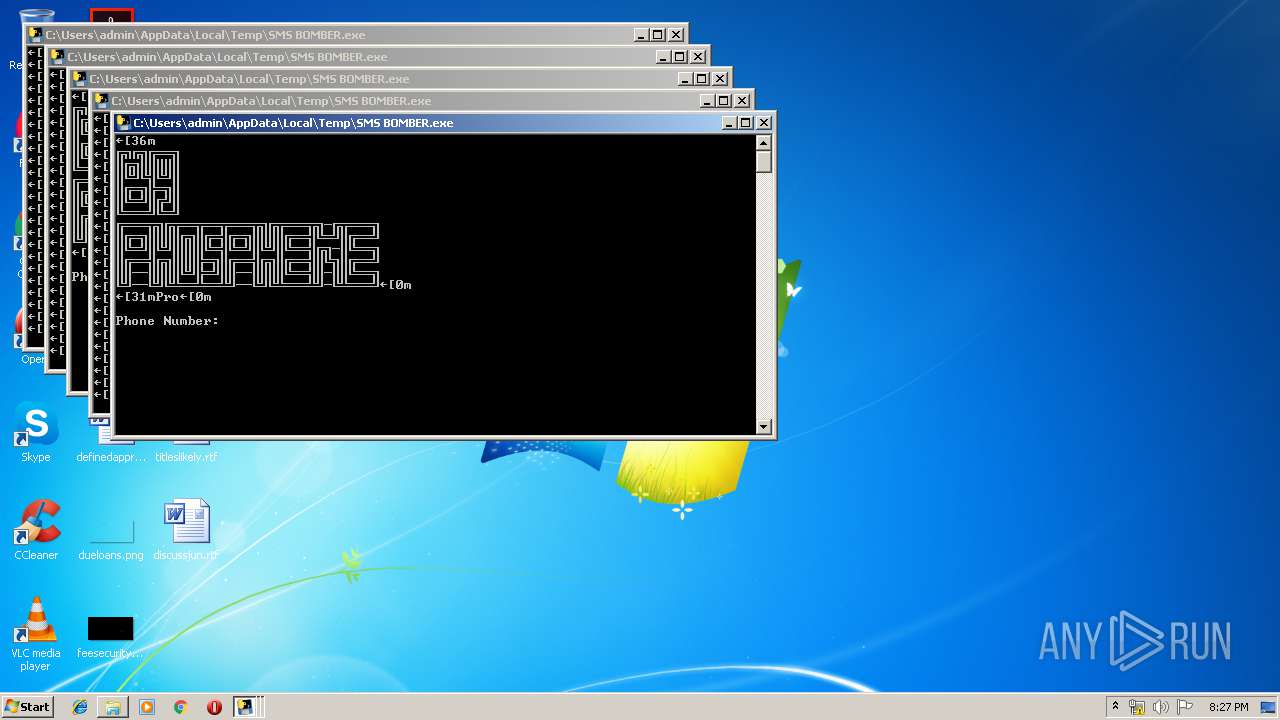Viewport: 1280px width, 720px height.
Task: Minimize the front SMS BOMBER console
Action: pyautogui.click(x=730, y=123)
